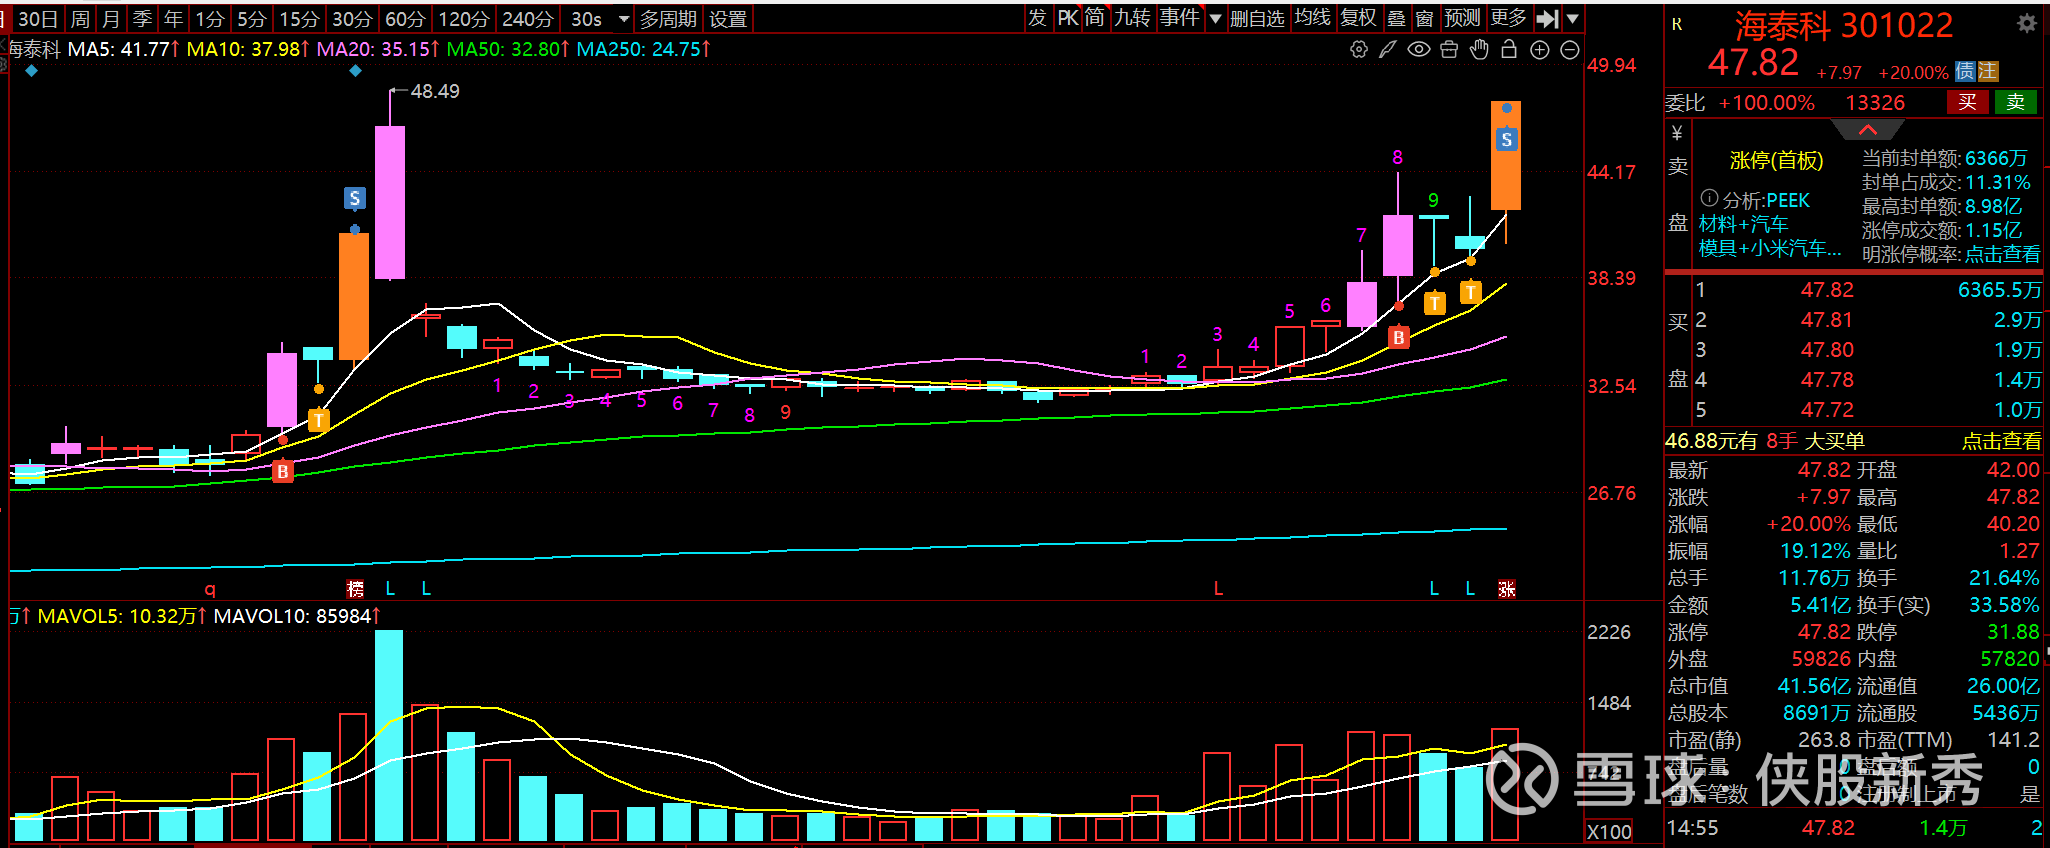Open the 分析:PEEK 材料+汽车 analysis link

tap(1768, 224)
